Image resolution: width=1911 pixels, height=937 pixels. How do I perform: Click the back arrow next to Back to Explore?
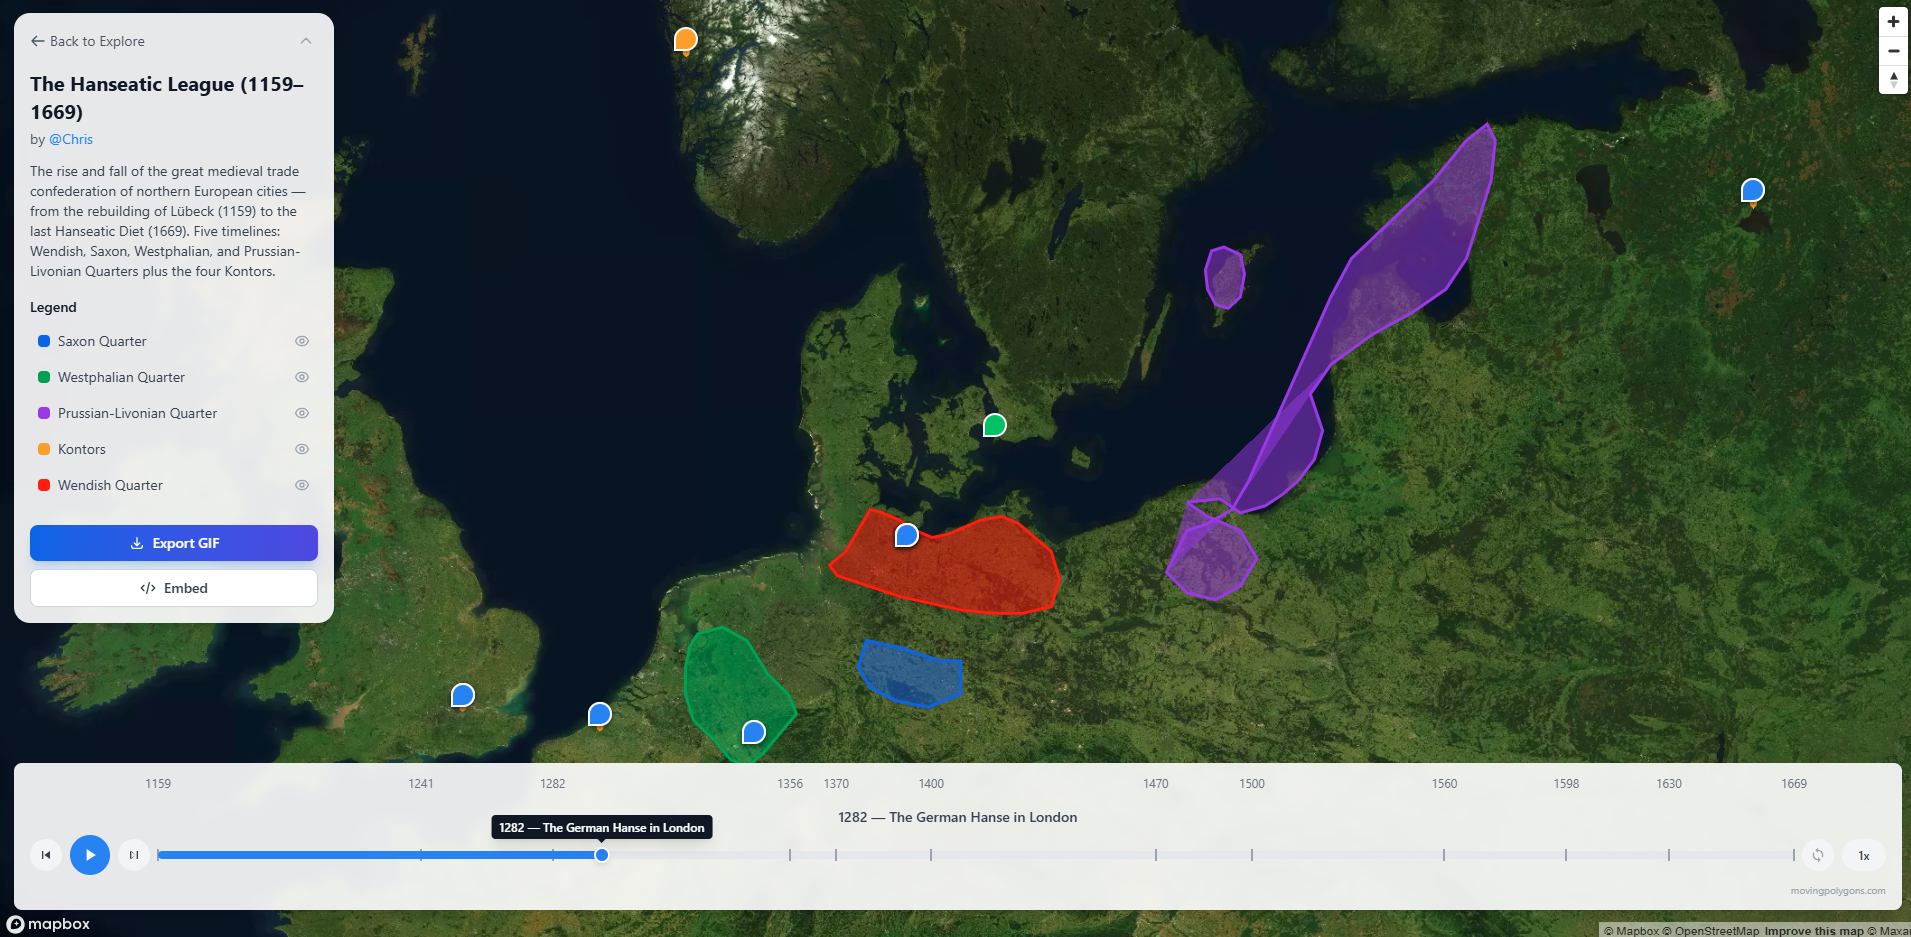click(x=37, y=41)
